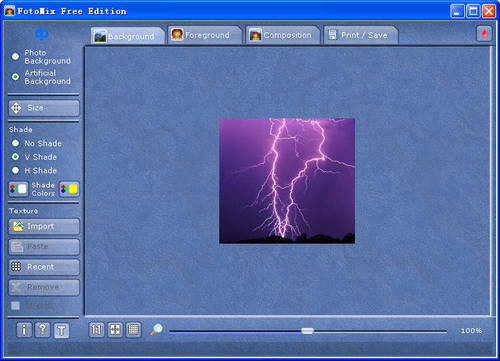This screenshot has width=500, height=361.
Task: Minimize the FotoMix window
Action: pos(457,11)
